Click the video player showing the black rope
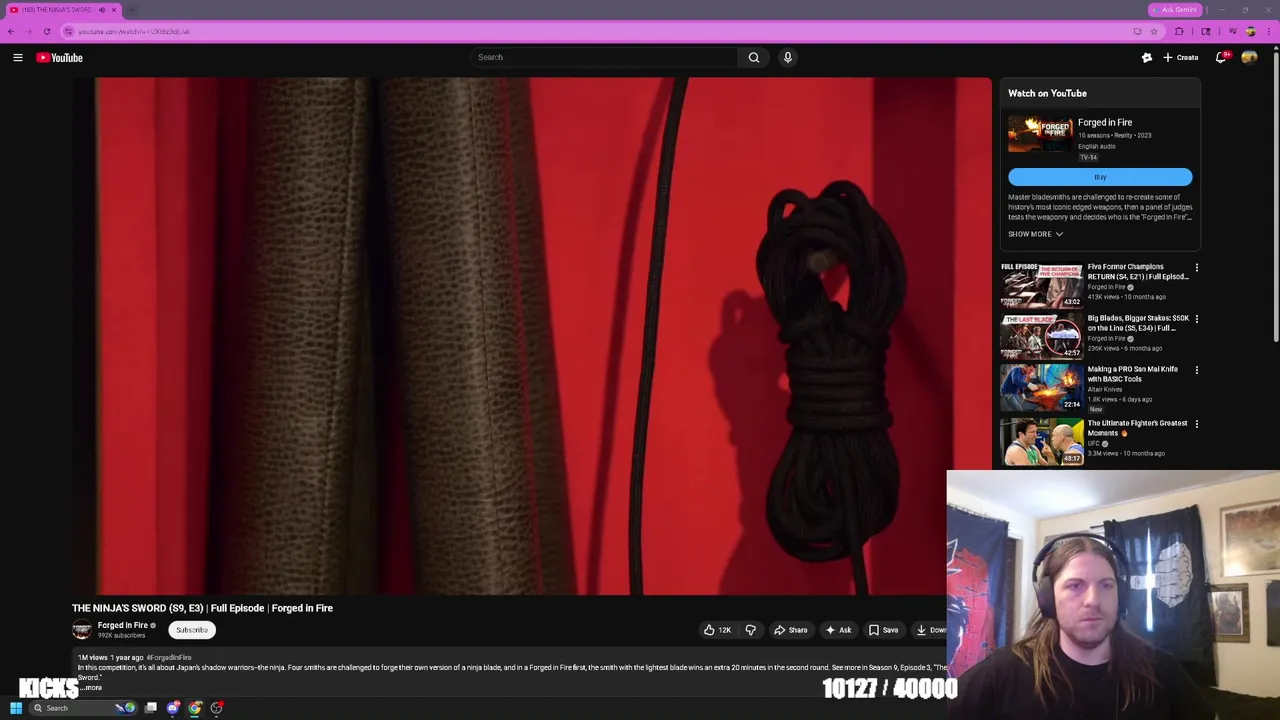The image size is (1280, 720). (533, 336)
